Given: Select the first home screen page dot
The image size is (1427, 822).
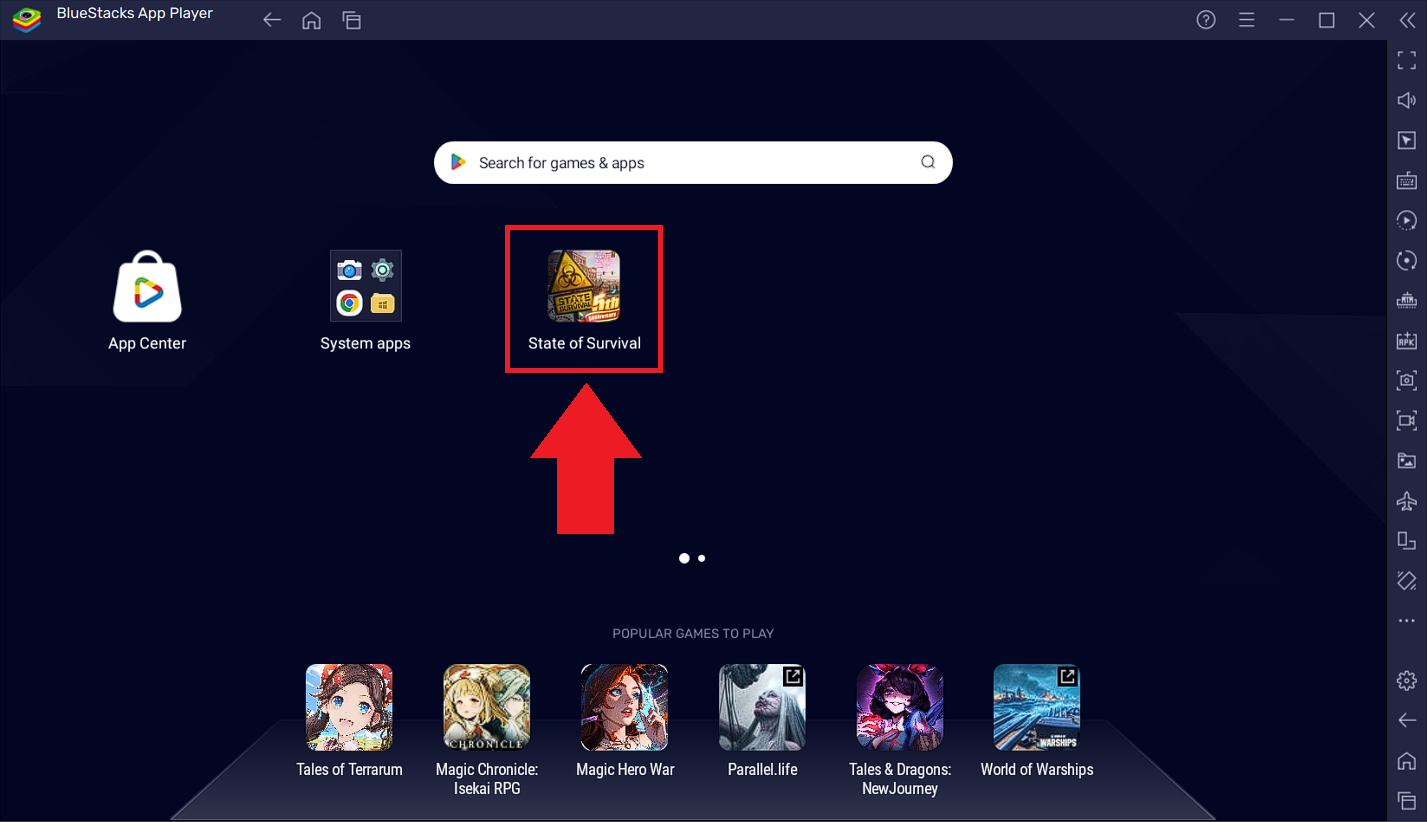Looking at the screenshot, I should pos(684,558).
